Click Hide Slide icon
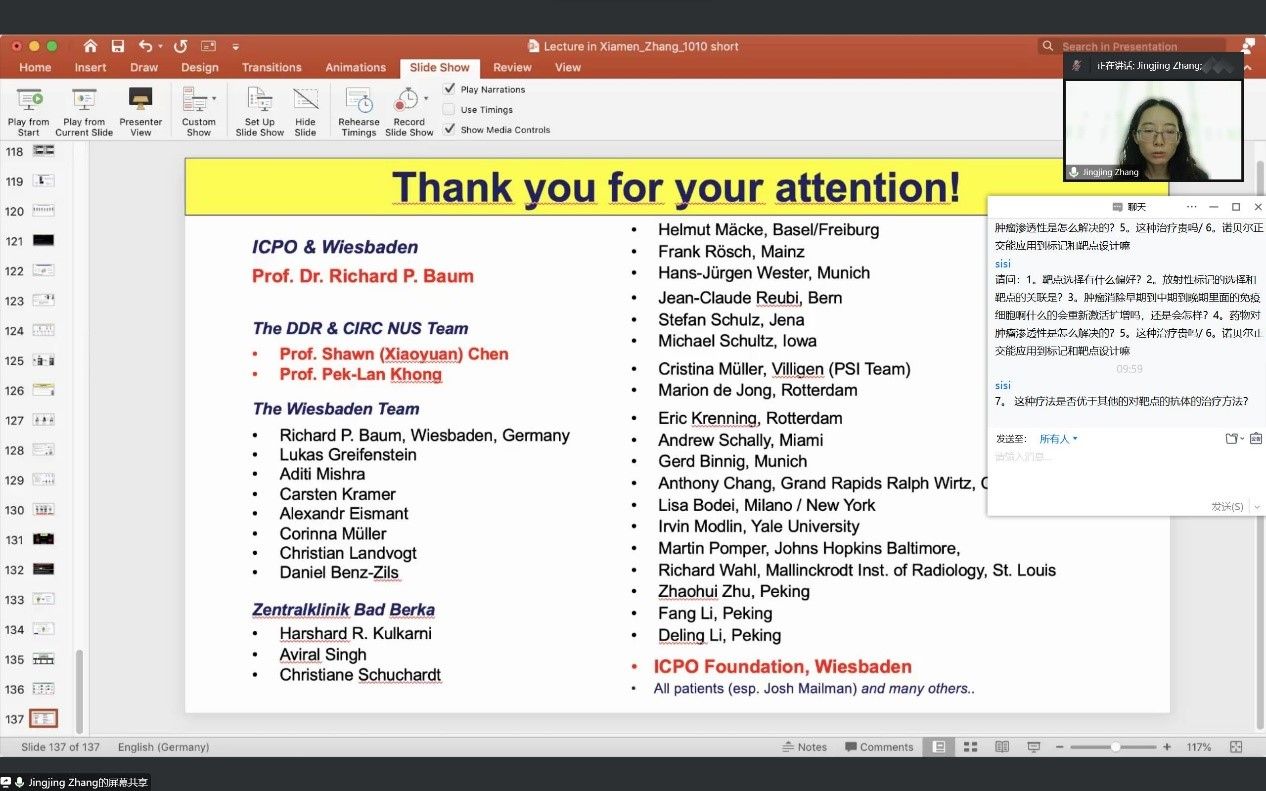Viewport: 1266px width, 791px height. point(305,100)
